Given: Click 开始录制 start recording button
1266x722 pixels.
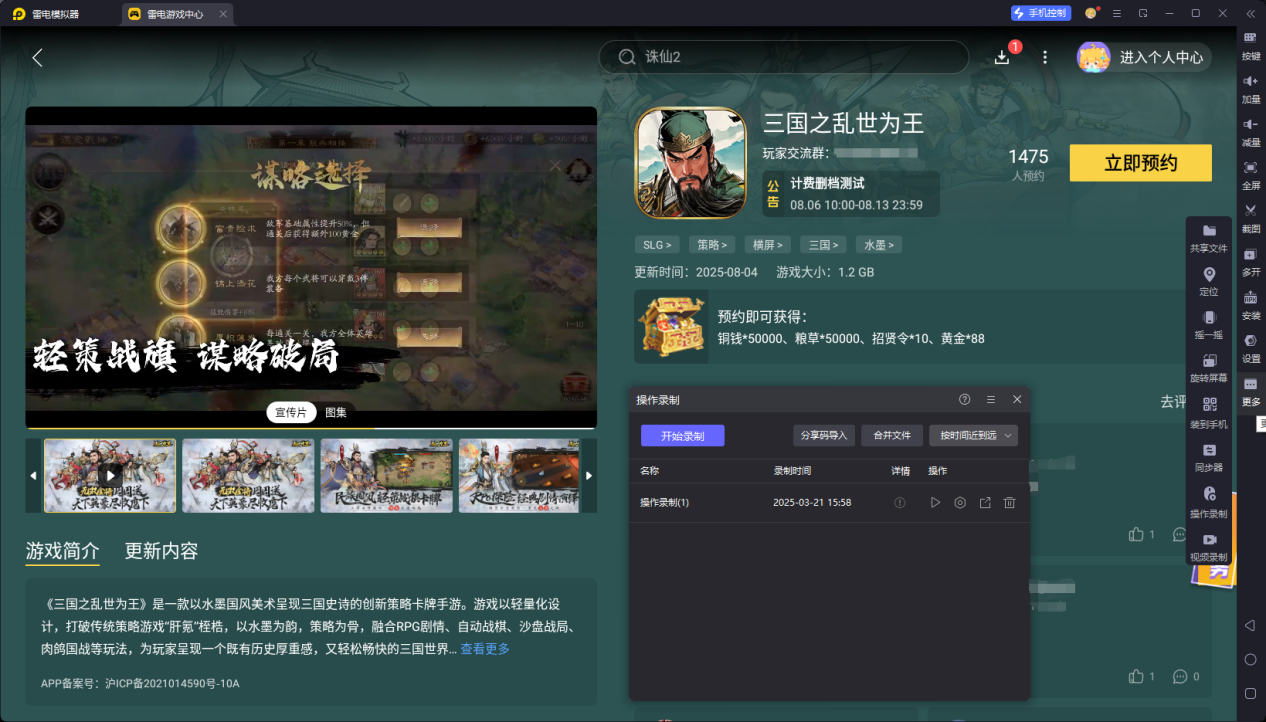Looking at the screenshot, I should click(683, 436).
